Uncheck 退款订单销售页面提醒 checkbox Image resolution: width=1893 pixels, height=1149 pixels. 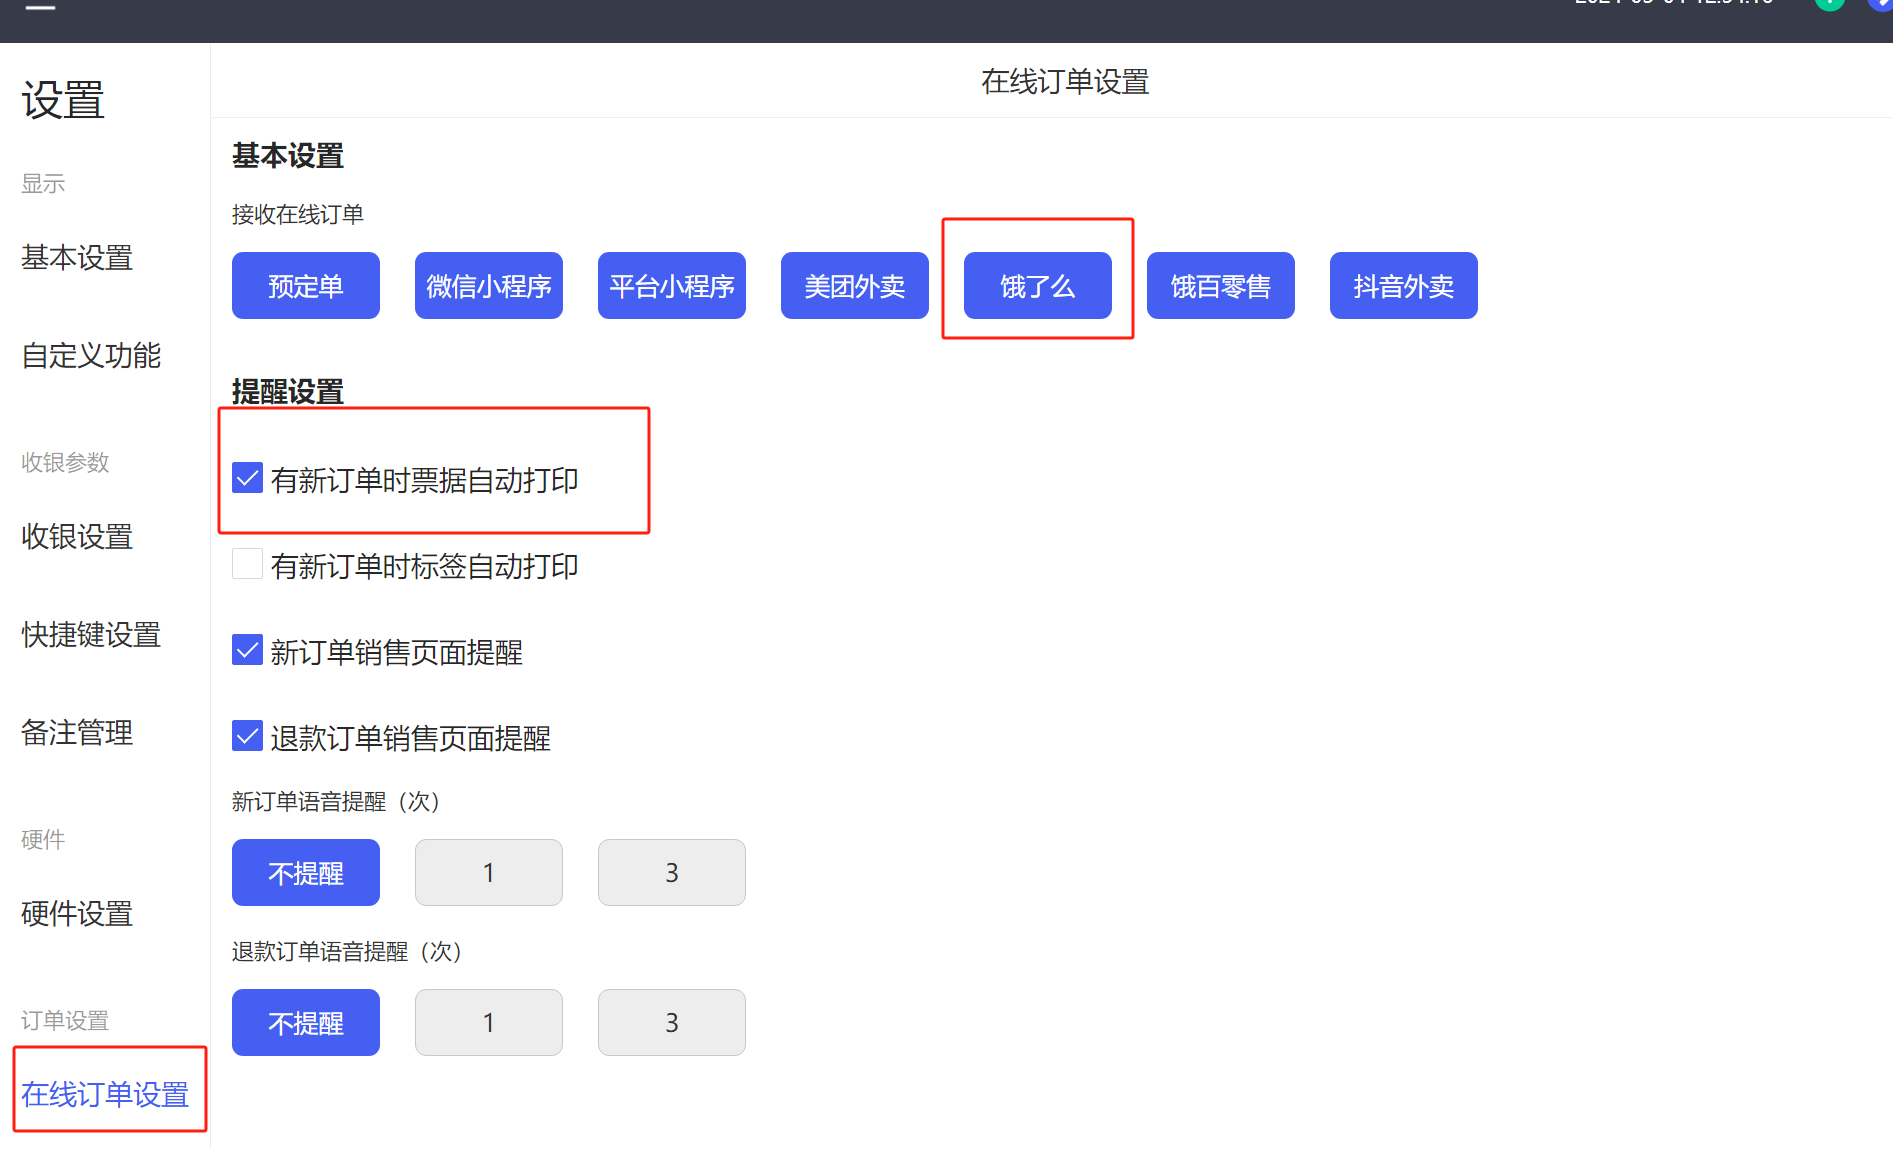[247, 737]
